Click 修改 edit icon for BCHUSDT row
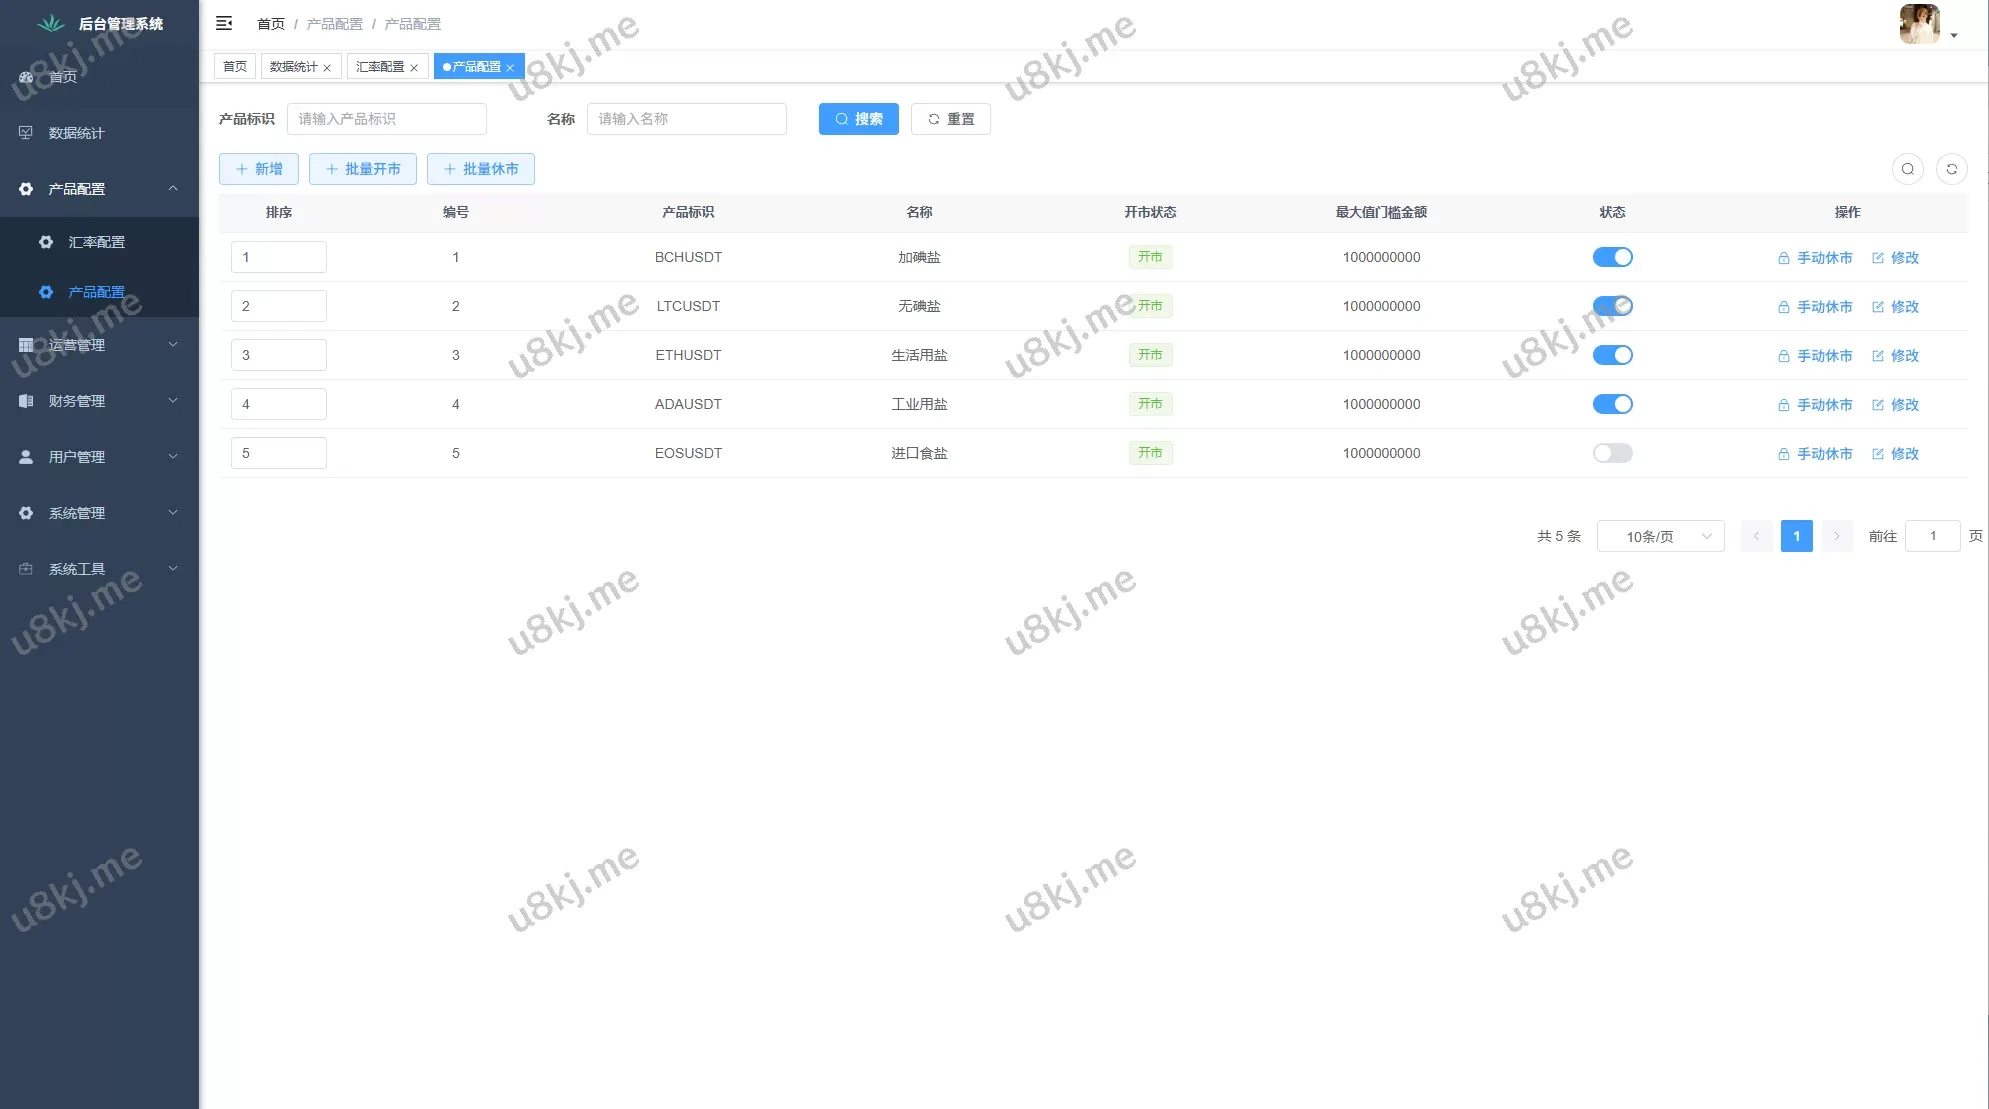Image resolution: width=1989 pixels, height=1109 pixels. pos(1878,258)
